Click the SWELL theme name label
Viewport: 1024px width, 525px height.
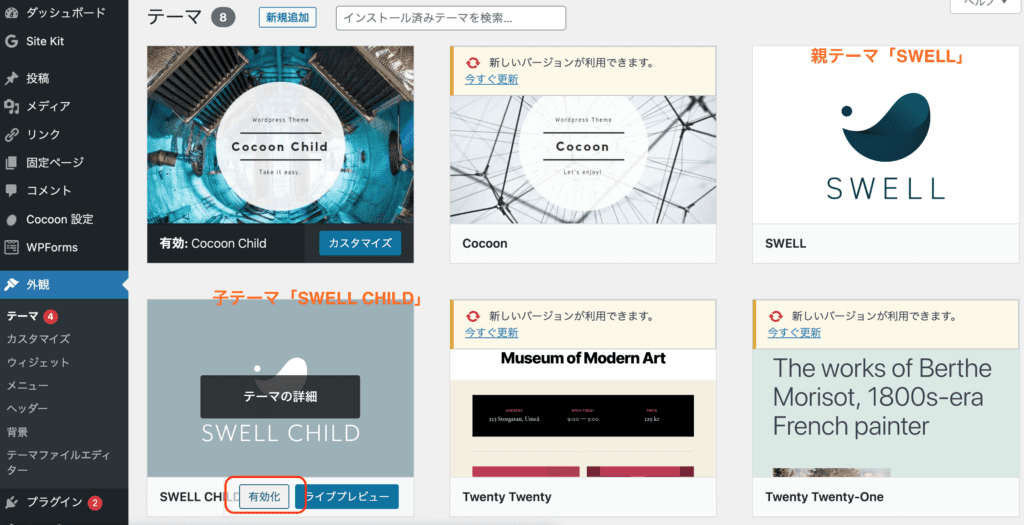pyautogui.click(x=786, y=244)
